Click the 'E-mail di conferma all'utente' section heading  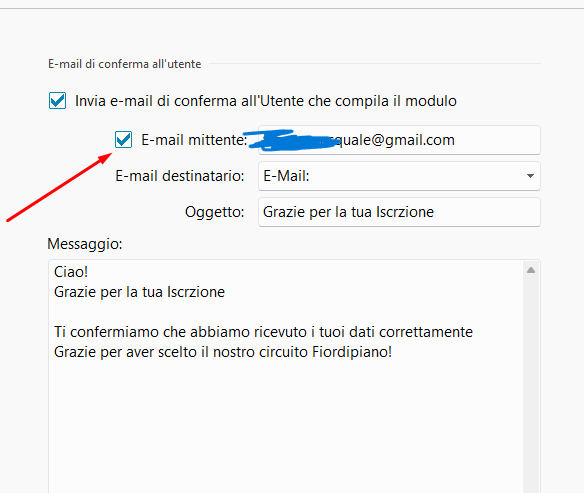coord(124,64)
